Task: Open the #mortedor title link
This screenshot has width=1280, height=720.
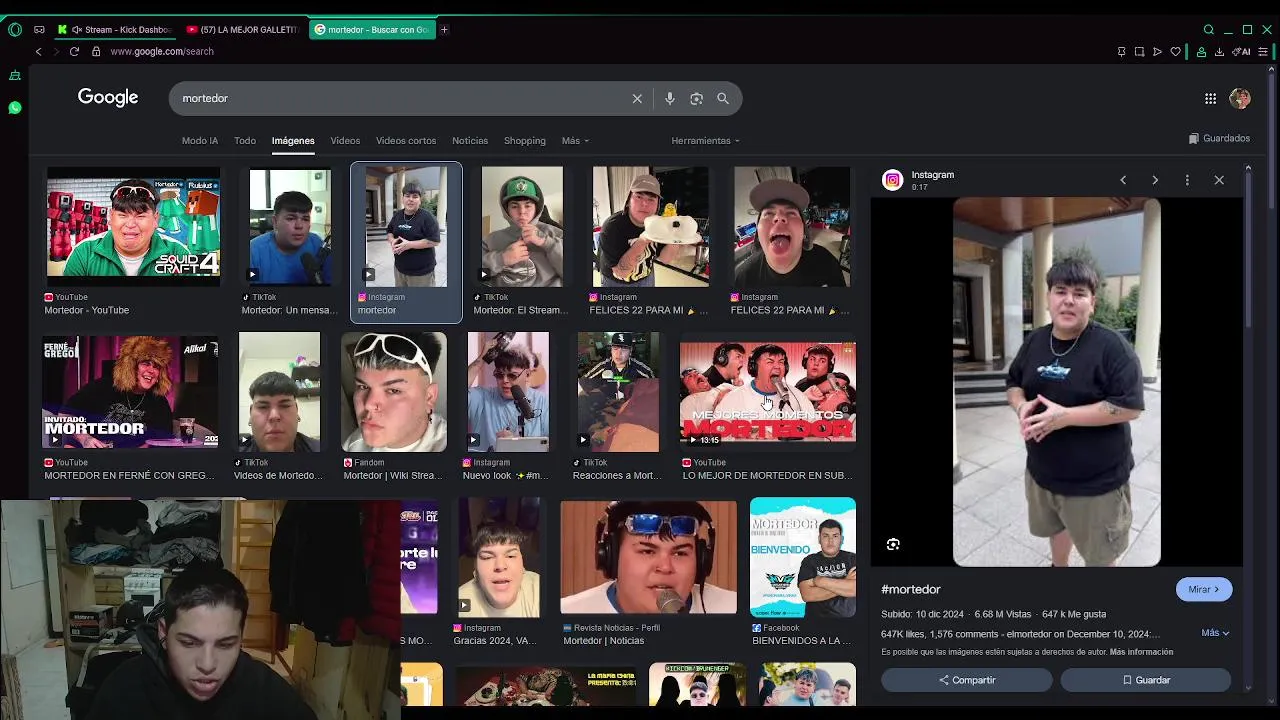Action: [911, 589]
